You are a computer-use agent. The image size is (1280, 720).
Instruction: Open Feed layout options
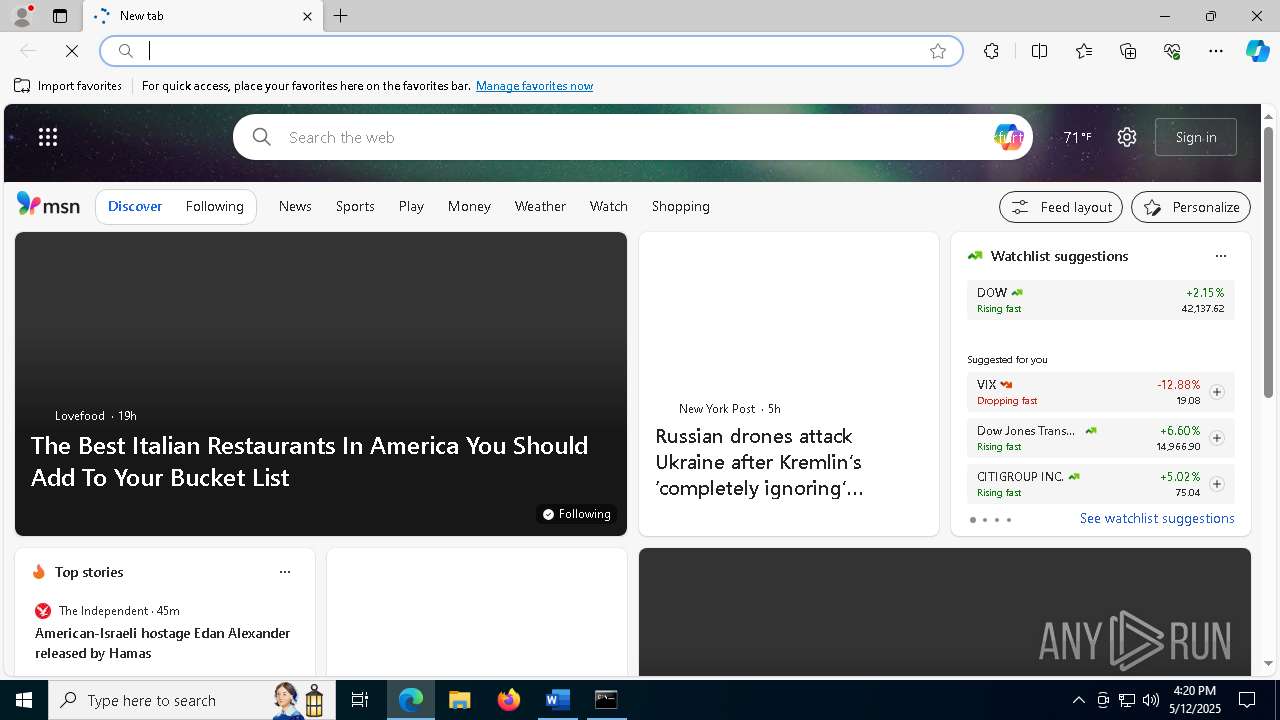[1061, 207]
